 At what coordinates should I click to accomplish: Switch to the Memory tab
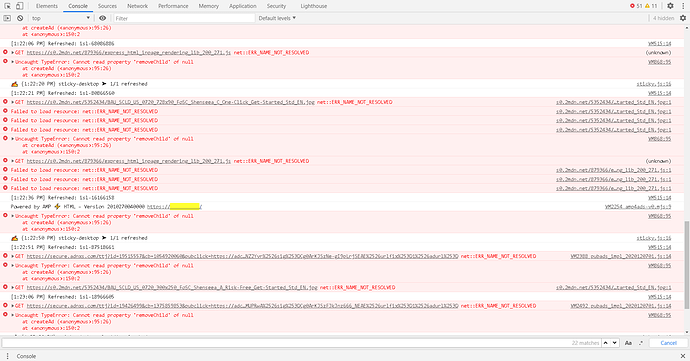coord(209,6)
